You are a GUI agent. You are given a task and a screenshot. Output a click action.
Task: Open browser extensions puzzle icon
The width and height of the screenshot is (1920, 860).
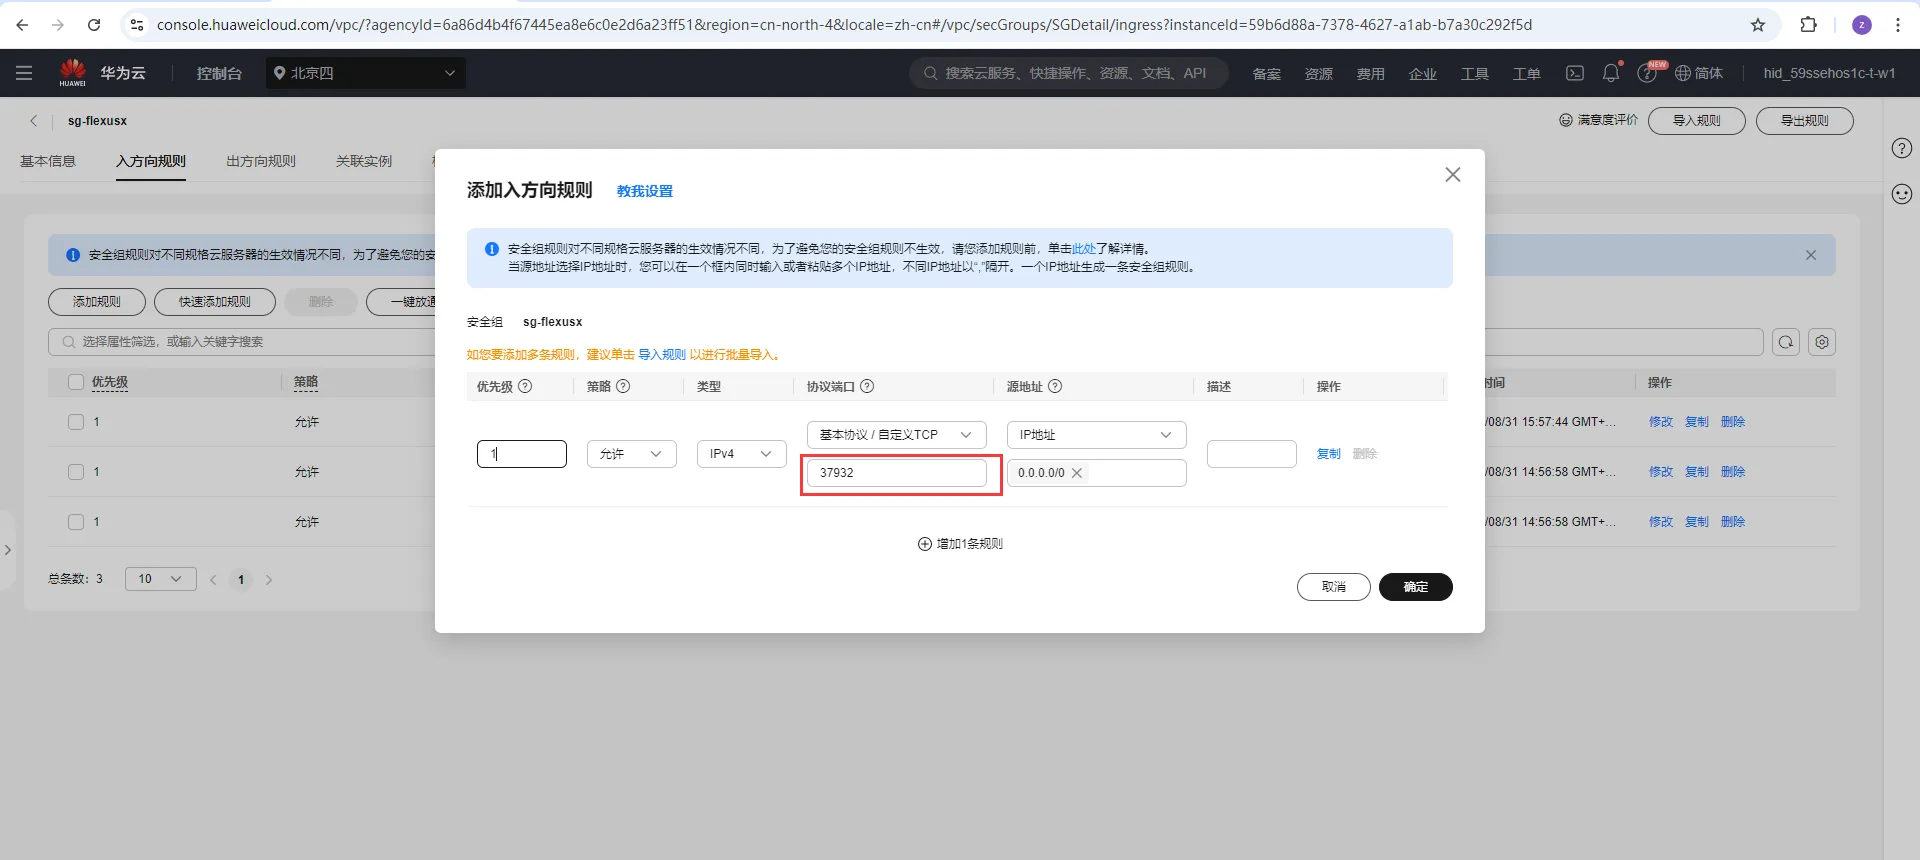(1809, 25)
